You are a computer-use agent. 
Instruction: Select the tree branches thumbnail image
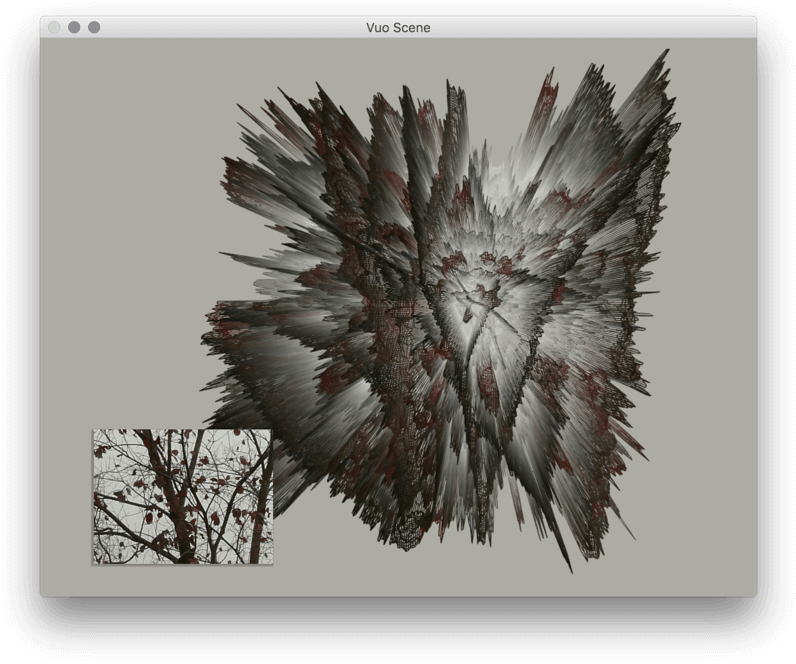coord(182,497)
